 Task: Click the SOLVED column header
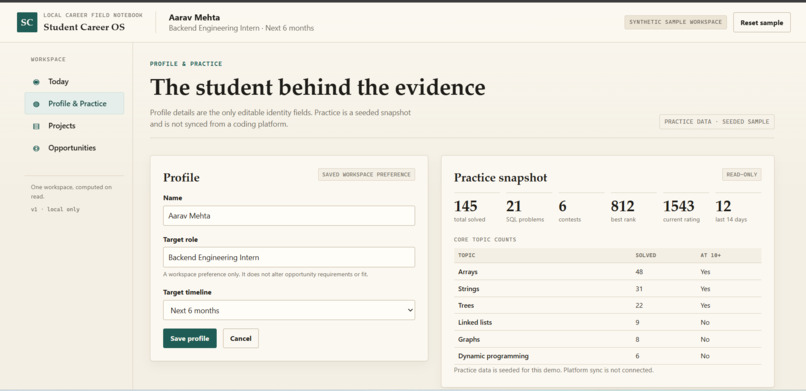(x=646, y=255)
